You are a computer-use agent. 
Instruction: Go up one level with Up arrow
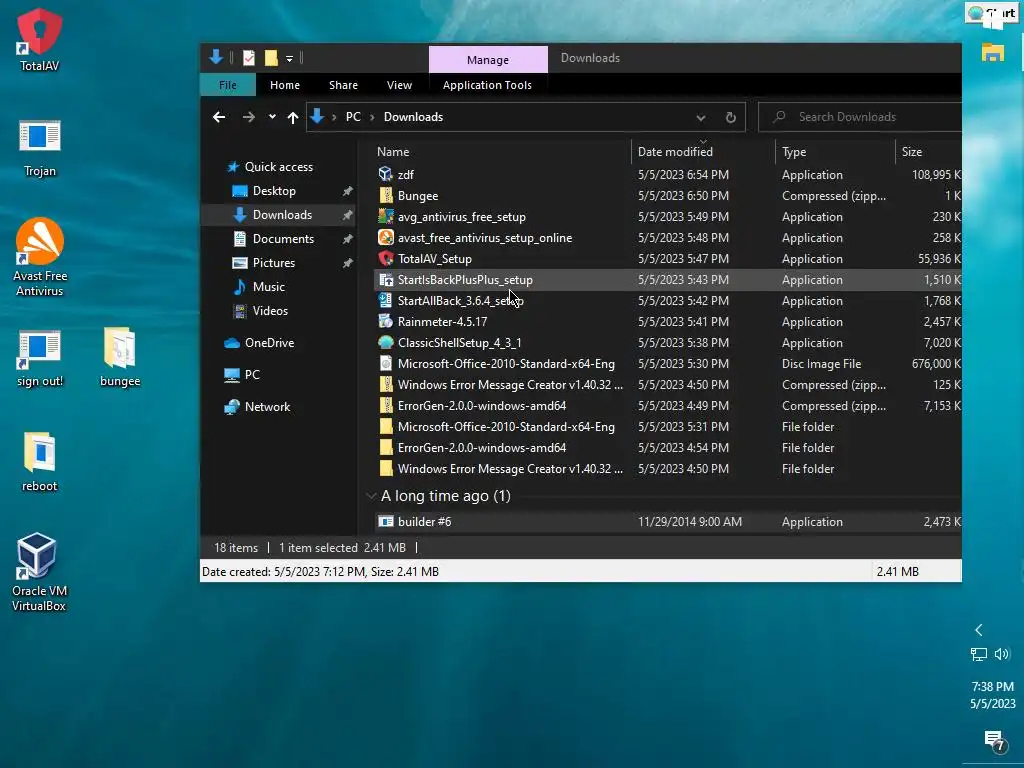click(x=293, y=117)
